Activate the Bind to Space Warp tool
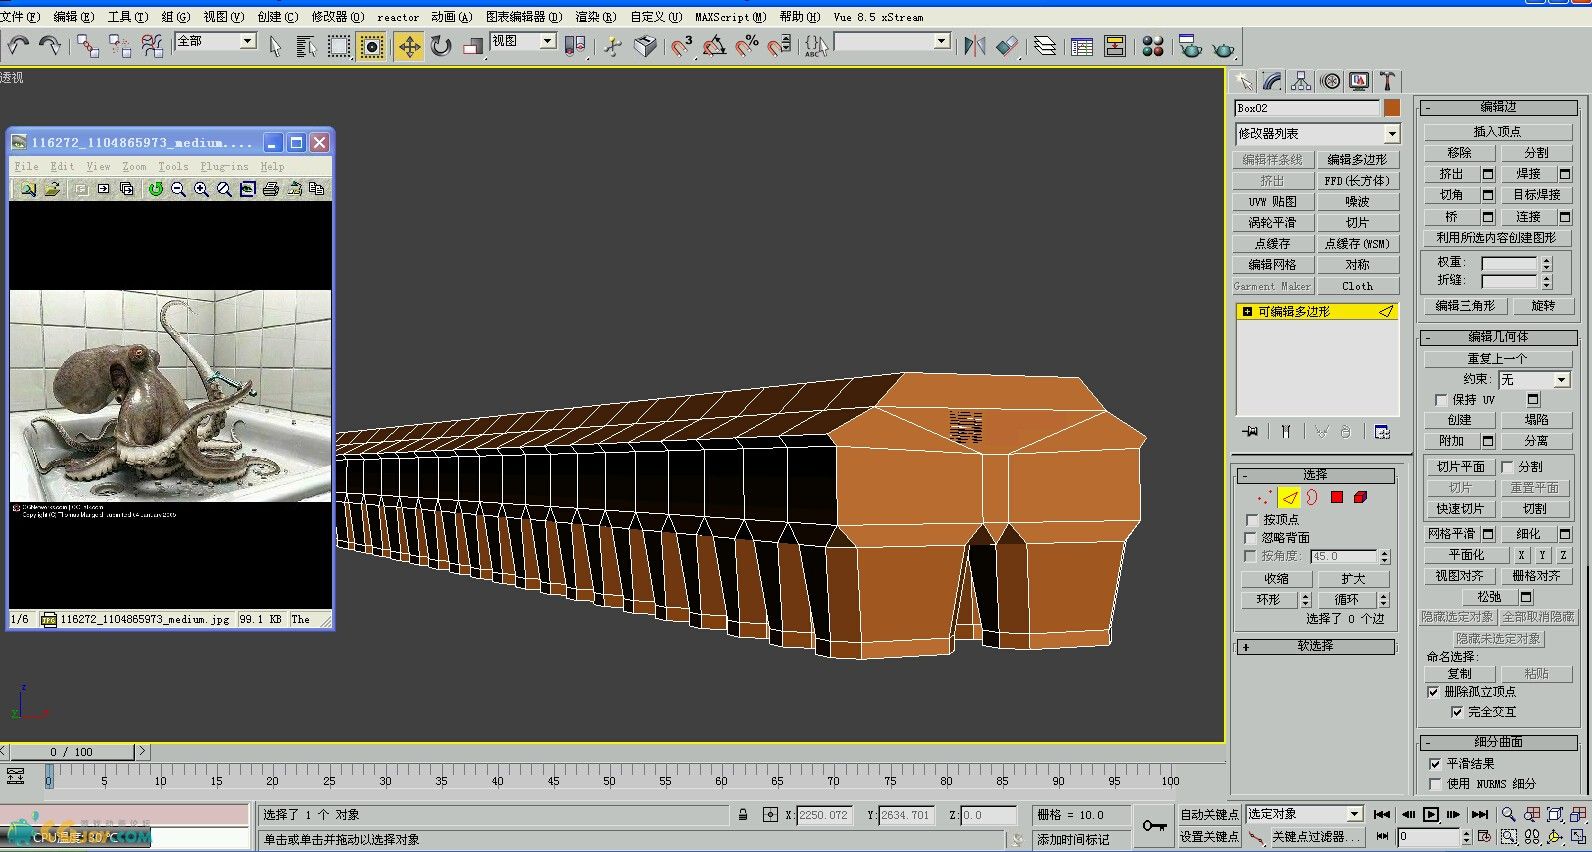Screen dimensions: 1592x852 pos(152,46)
